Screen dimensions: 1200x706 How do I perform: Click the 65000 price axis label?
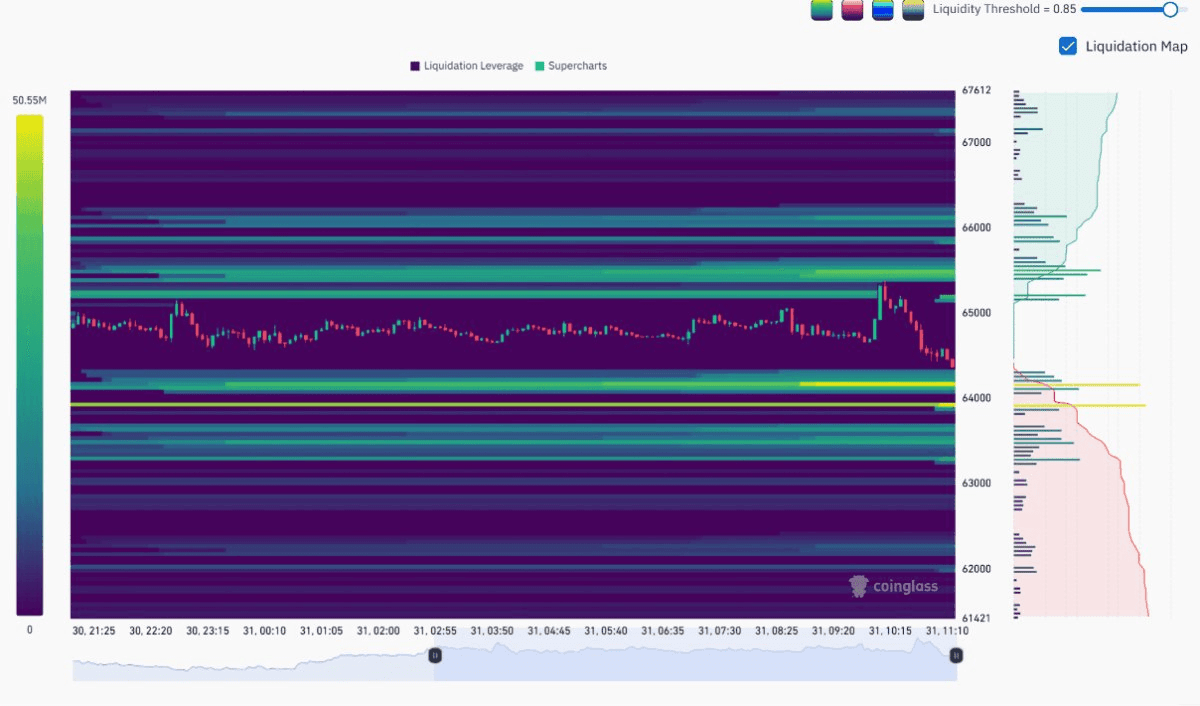977,313
